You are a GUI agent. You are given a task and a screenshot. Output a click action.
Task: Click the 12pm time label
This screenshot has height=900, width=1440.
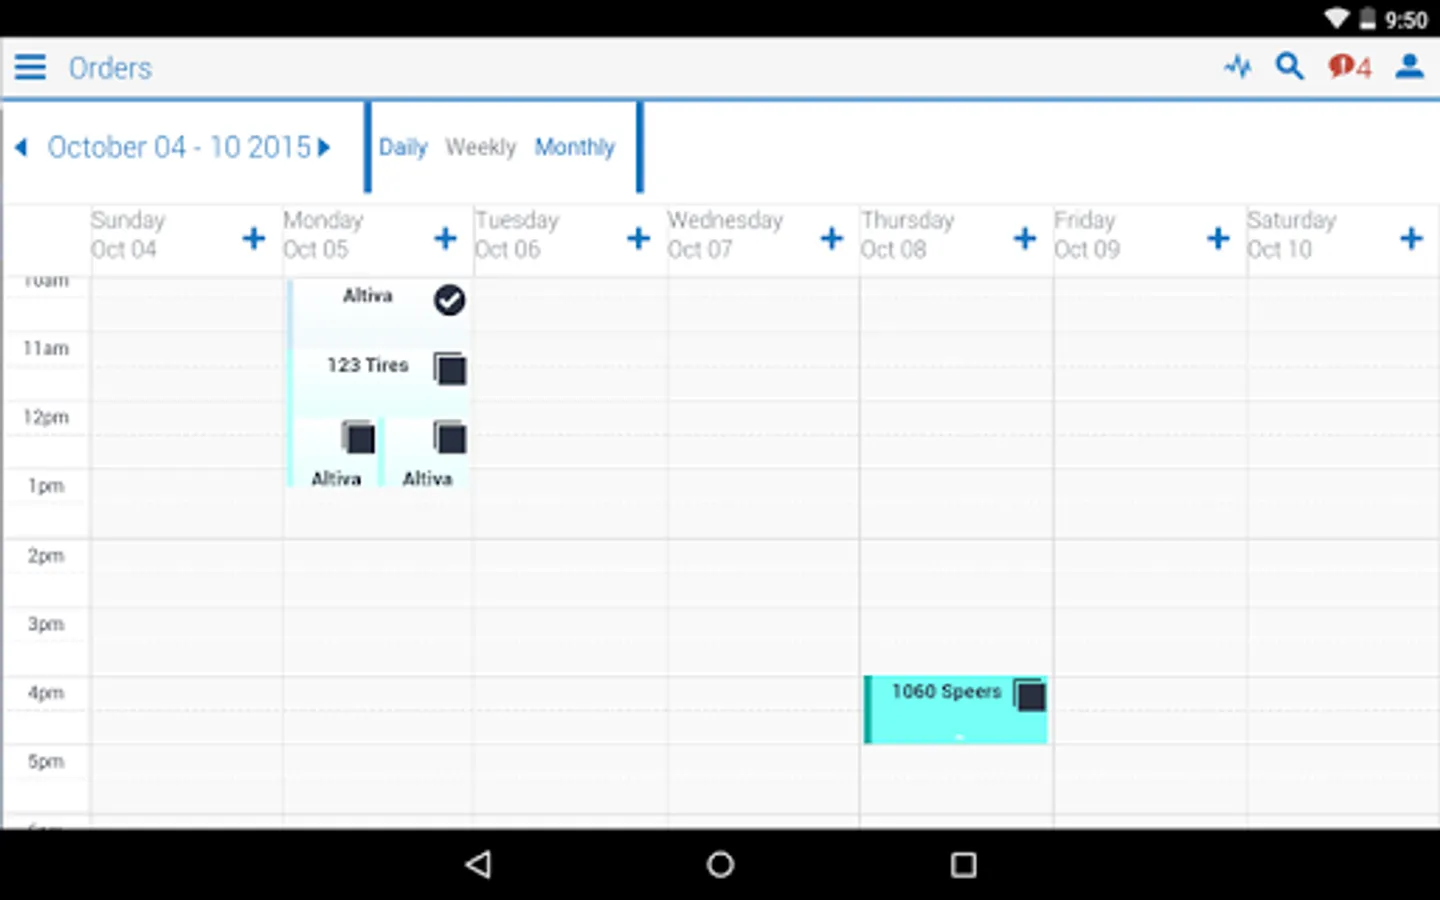click(46, 417)
